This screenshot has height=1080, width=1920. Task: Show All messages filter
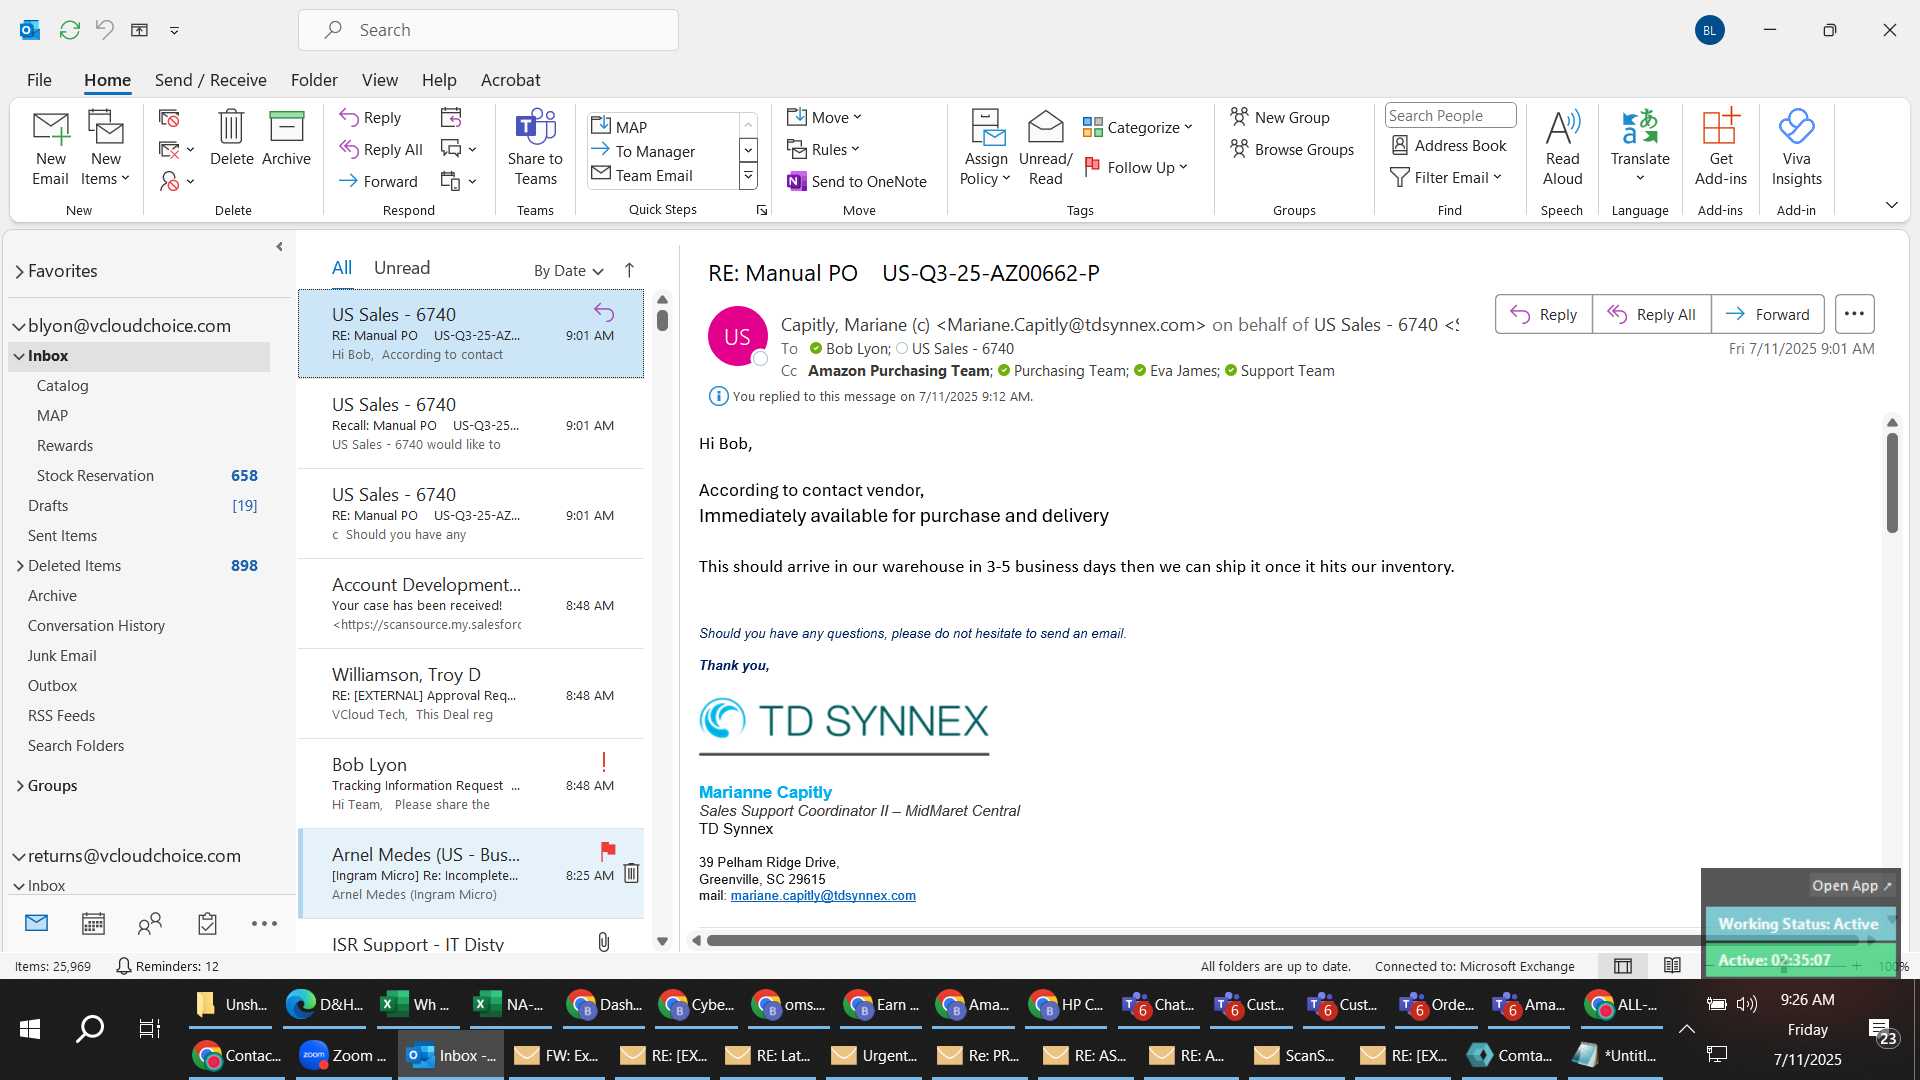tap(342, 268)
